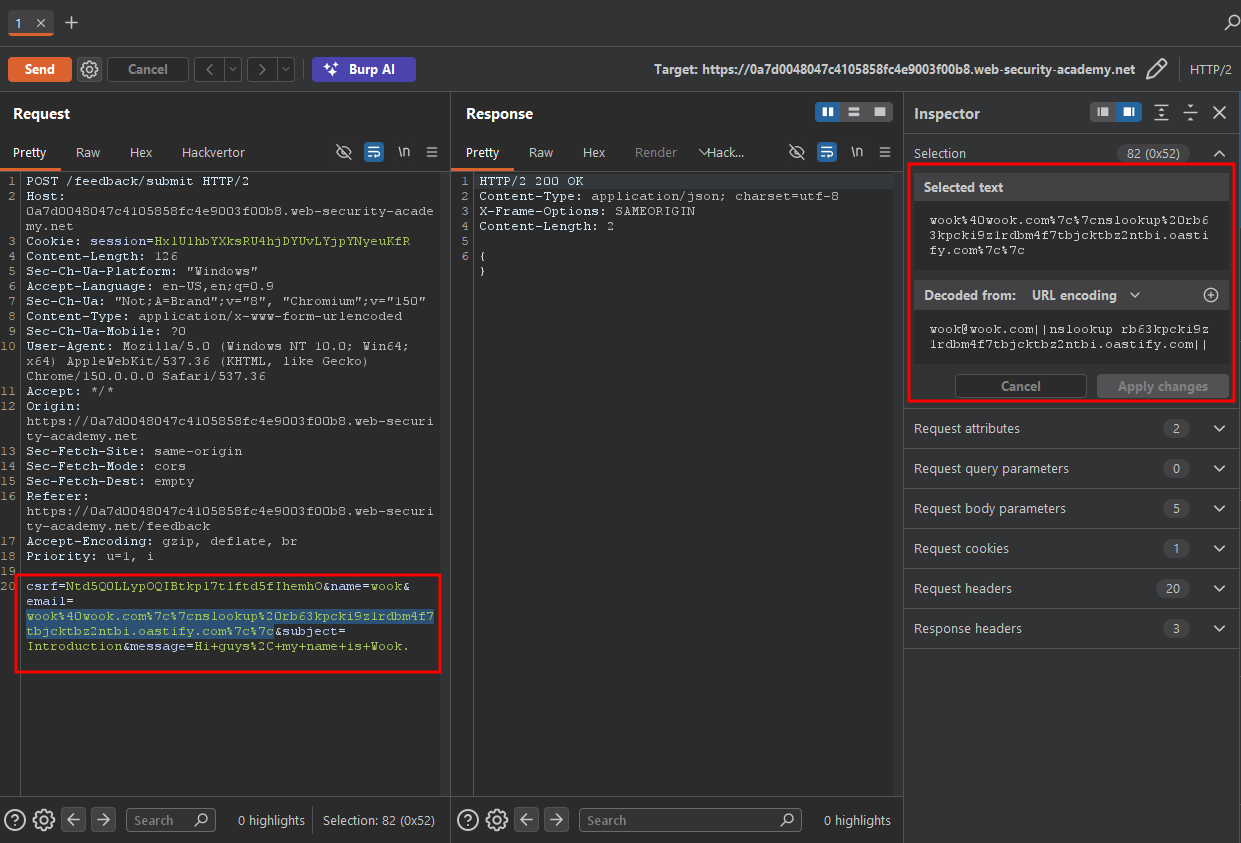Viewport: 1241px width, 843px height.
Task: Send the request with Send button
Action: (x=40, y=69)
